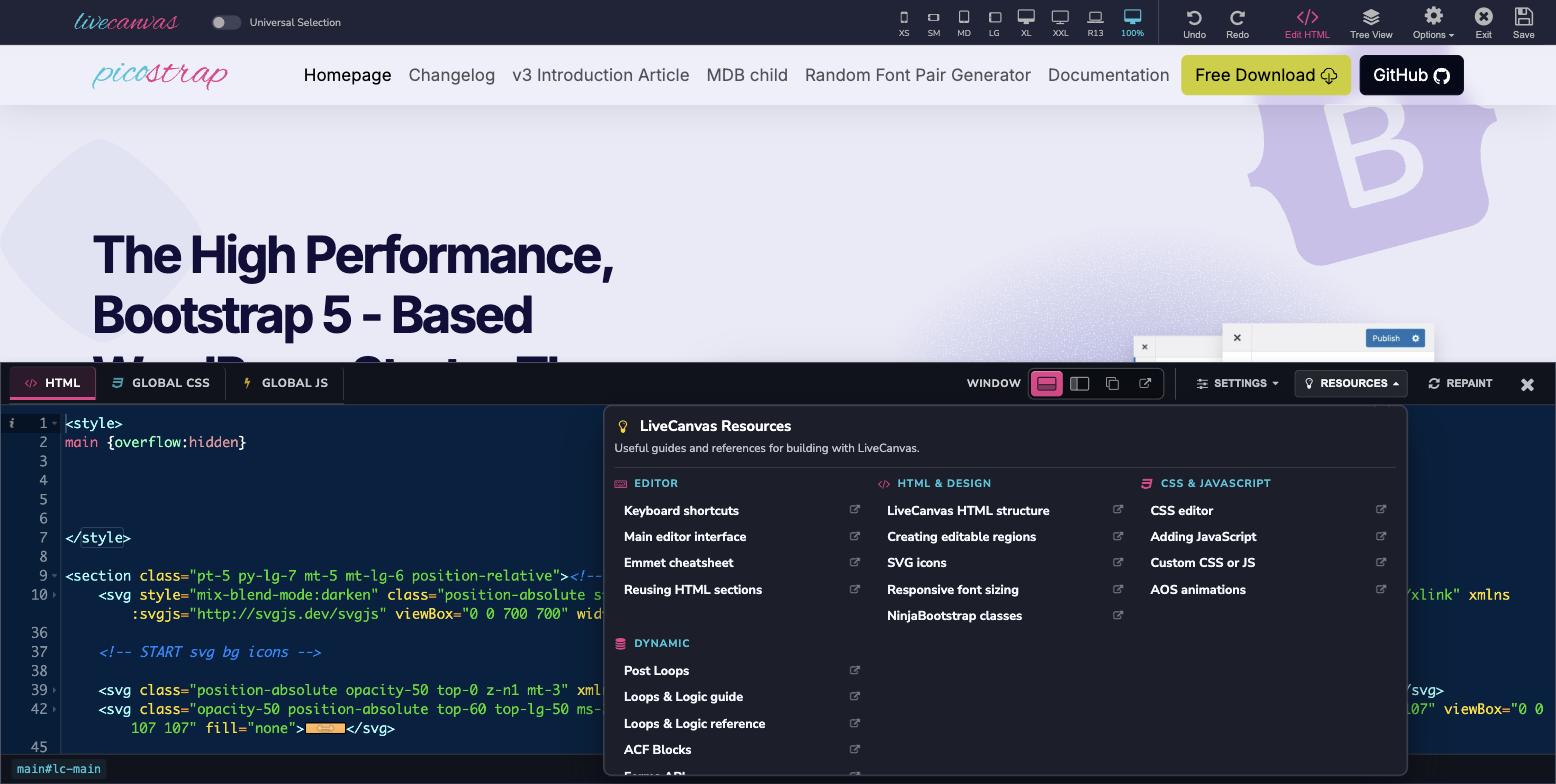
Task: Open the Tree View panel
Action: 1371,23
